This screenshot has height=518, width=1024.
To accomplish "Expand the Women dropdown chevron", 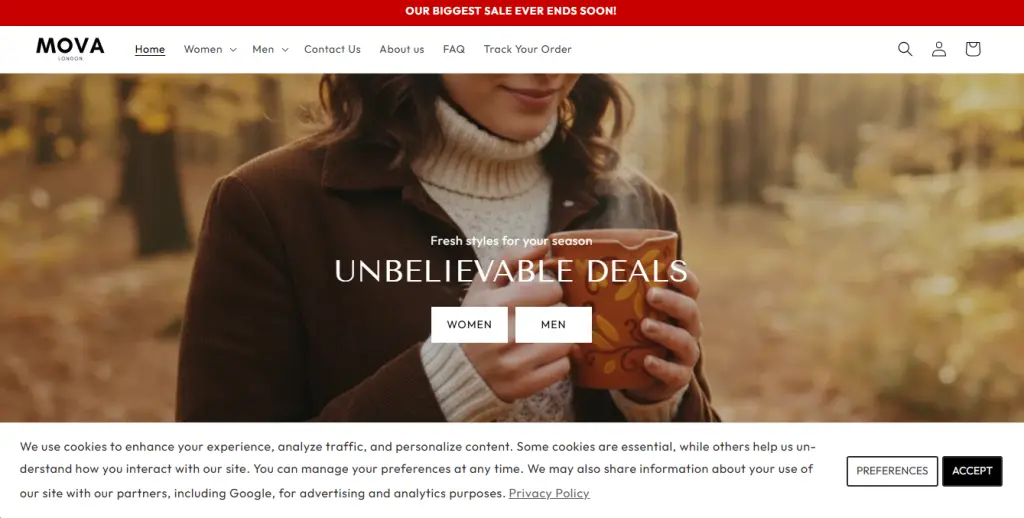I will point(233,50).
